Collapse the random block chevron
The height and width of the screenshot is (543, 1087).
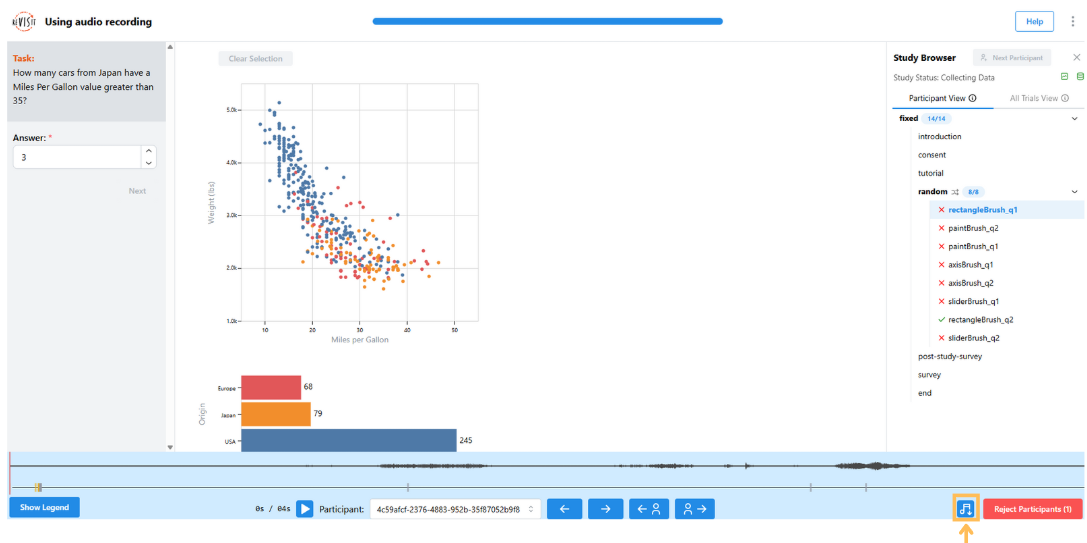click(1074, 191)
